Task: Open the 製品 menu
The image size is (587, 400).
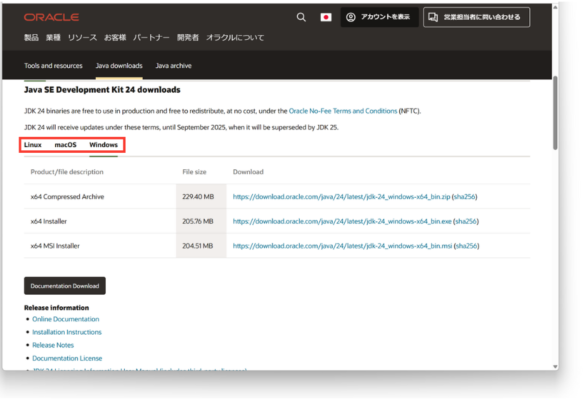Action: [x=31, y=37]
